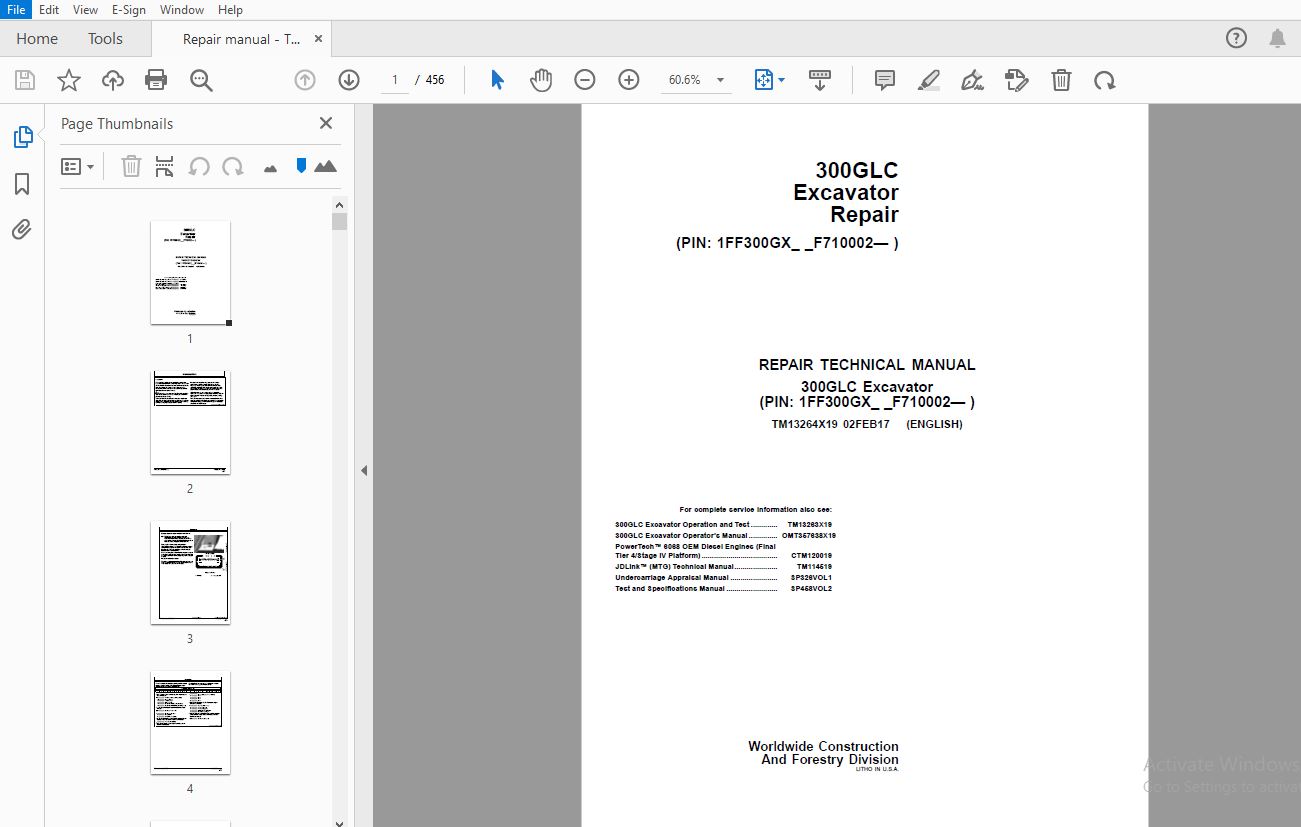Viewport: 1301px width, 827px height.
Task: Switch to the Home tab
Action: click(x=37, y=39)
